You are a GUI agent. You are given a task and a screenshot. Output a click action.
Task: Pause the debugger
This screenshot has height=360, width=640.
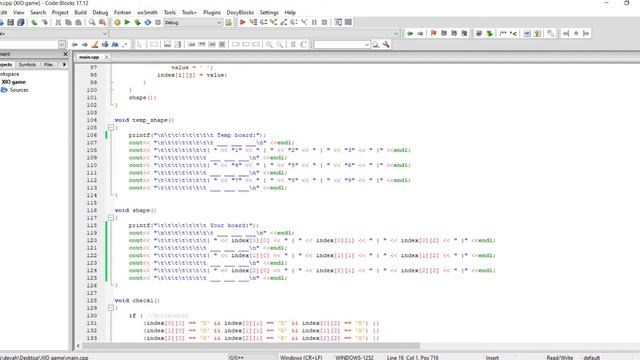[314, 22]
